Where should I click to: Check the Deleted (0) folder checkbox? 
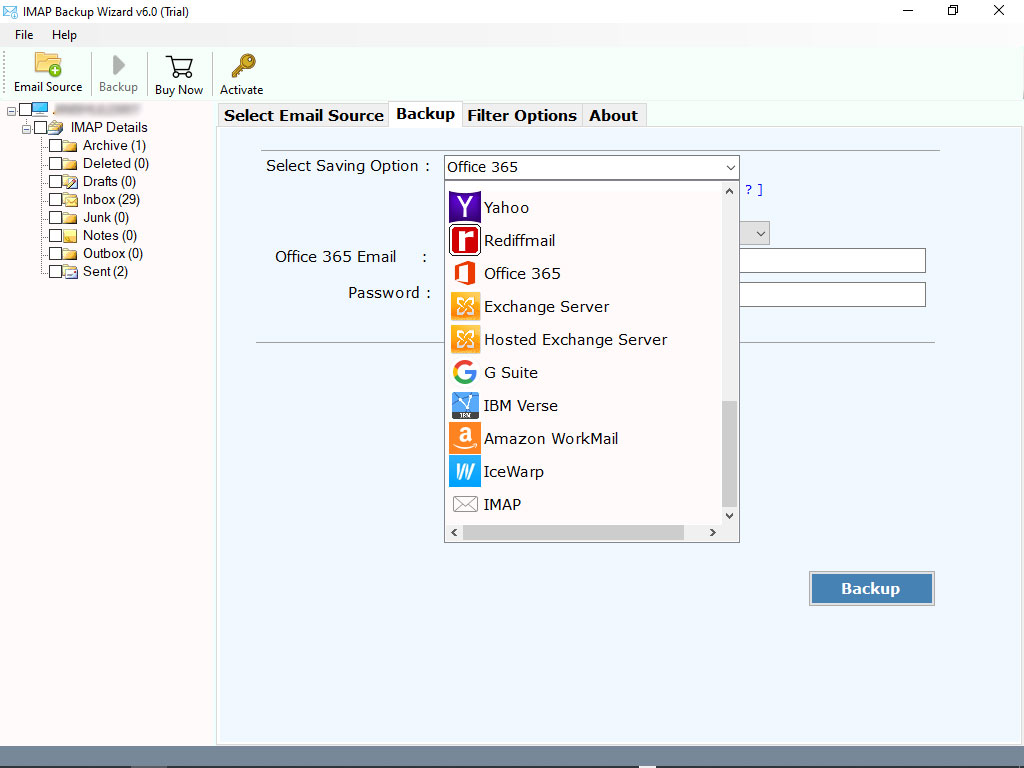pyautogui.click(x=56, y=163)
